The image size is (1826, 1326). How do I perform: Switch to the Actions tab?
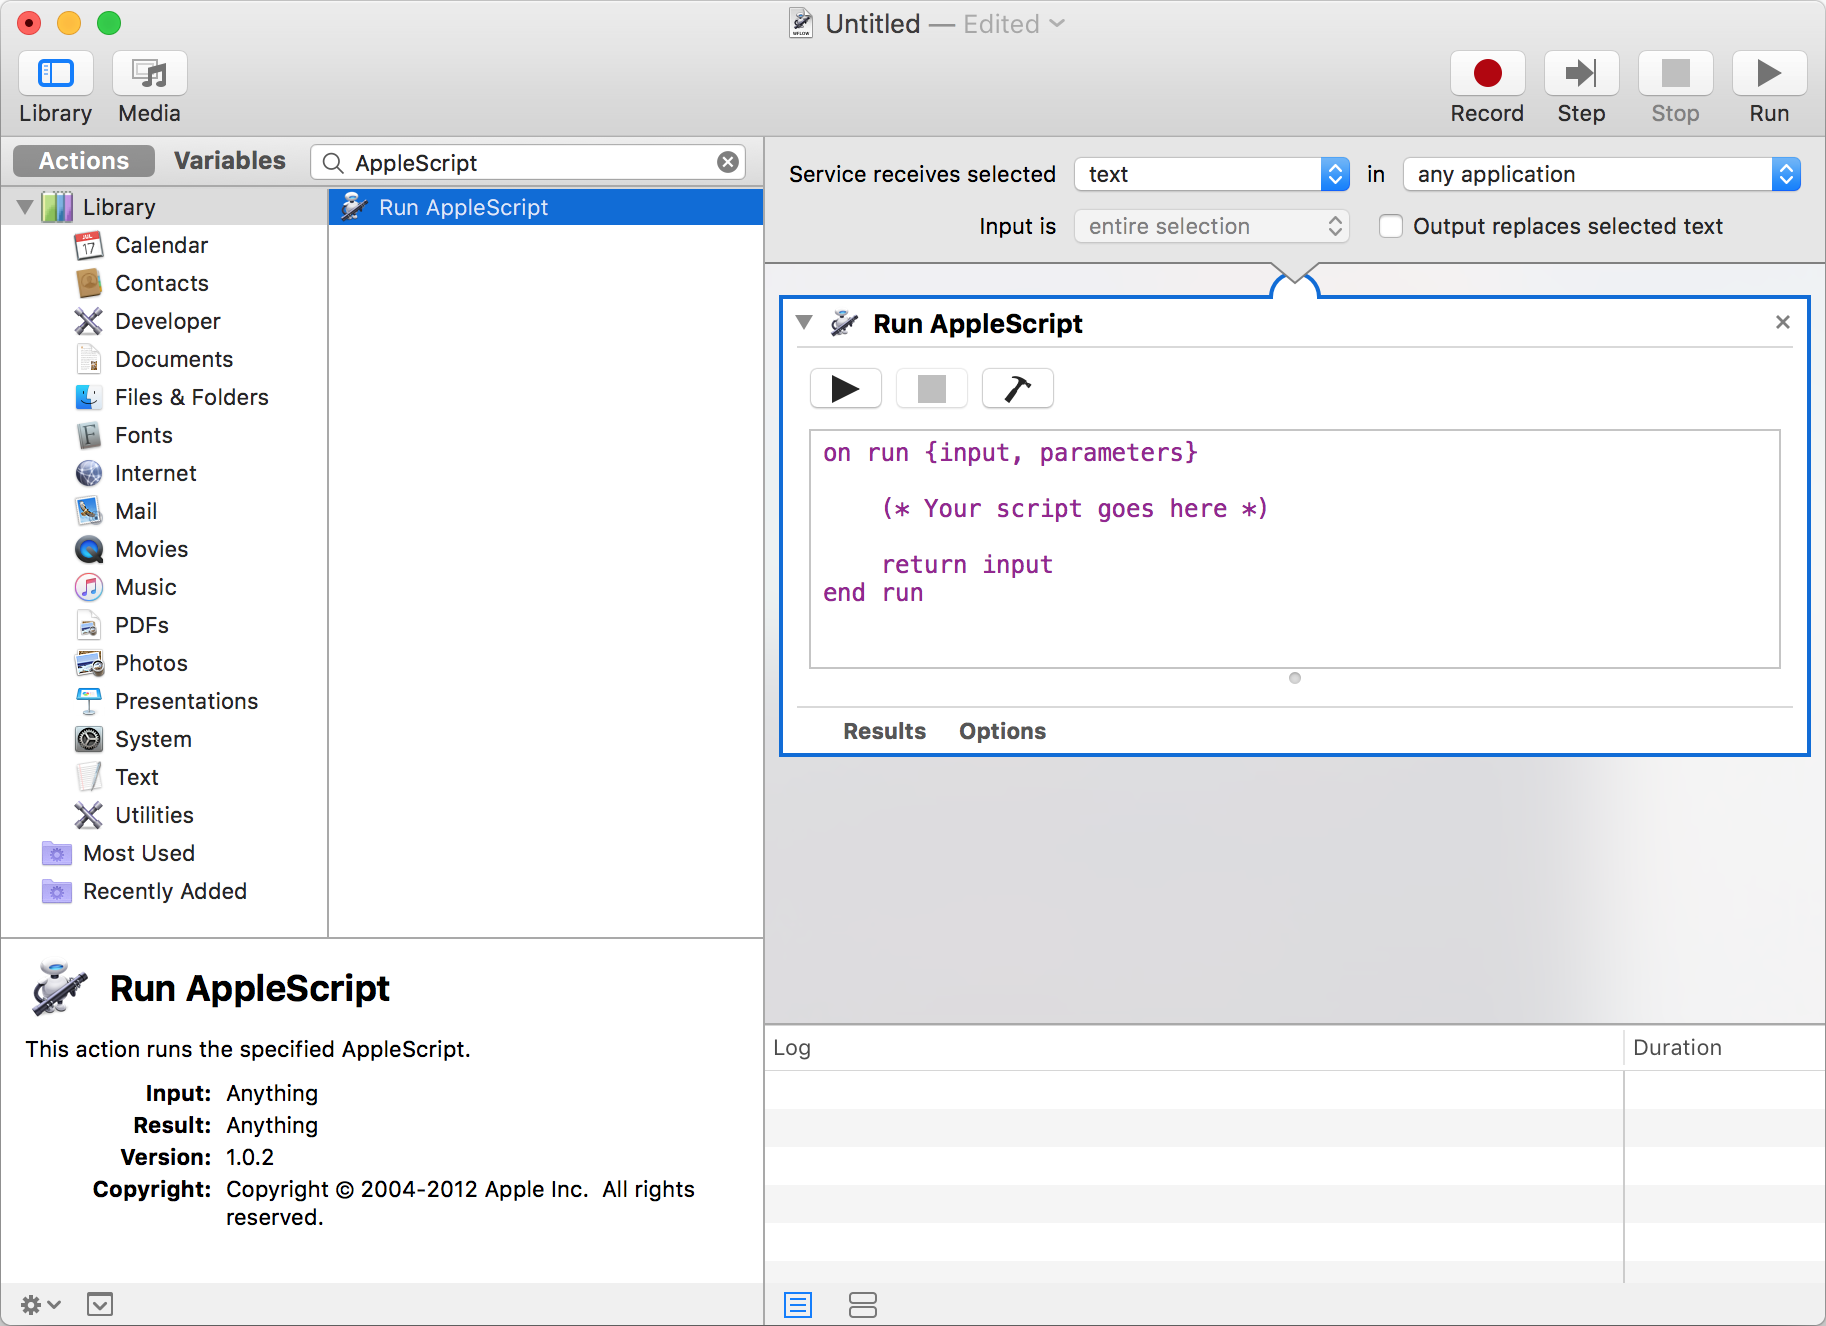click(84, 161)
